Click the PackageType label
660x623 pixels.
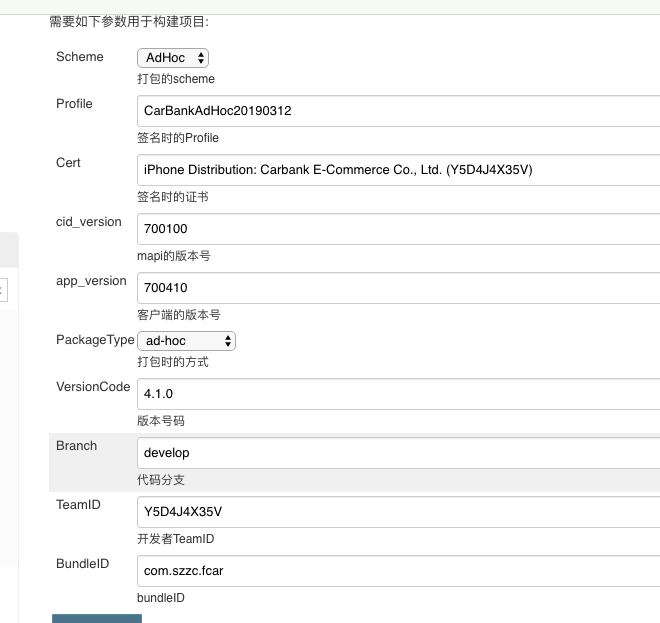coord(95,340)
